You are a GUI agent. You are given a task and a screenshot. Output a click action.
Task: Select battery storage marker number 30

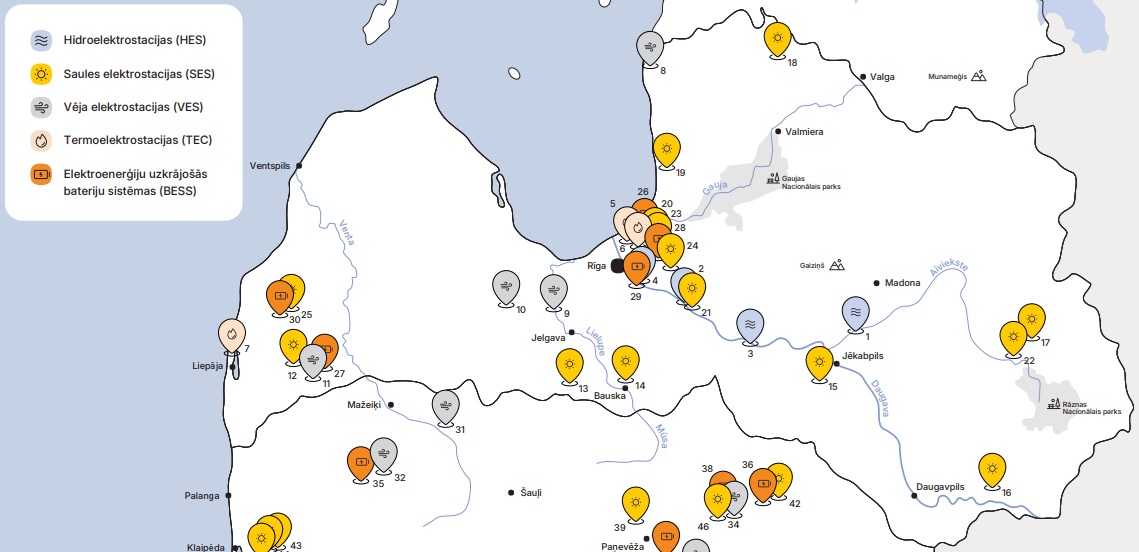(280, 298)
